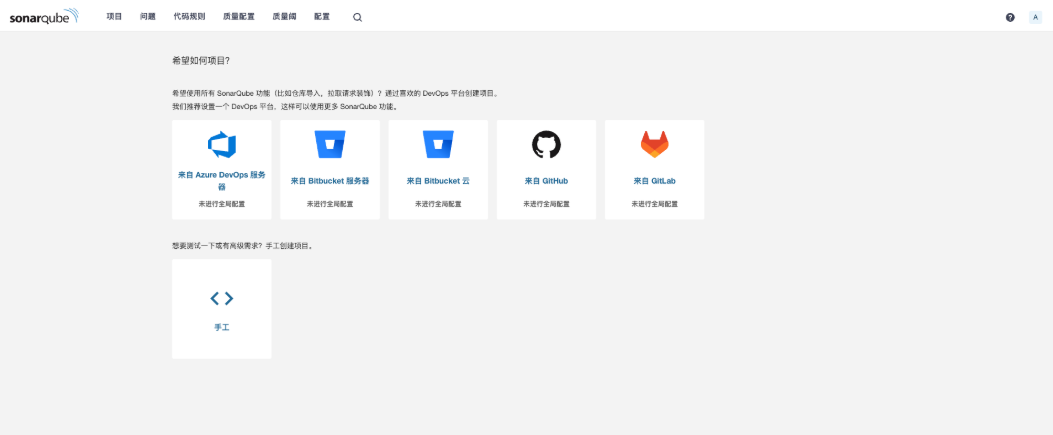Select 来自 Bitbucket 云 link
The height and width of the screenshot is (435, 1053).
tap(438, 181)
